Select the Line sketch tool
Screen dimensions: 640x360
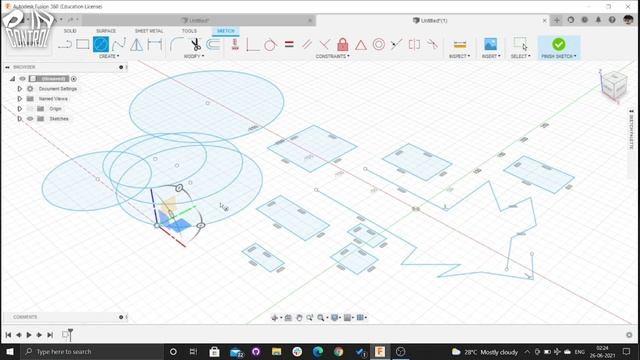[x=65, y=44]
